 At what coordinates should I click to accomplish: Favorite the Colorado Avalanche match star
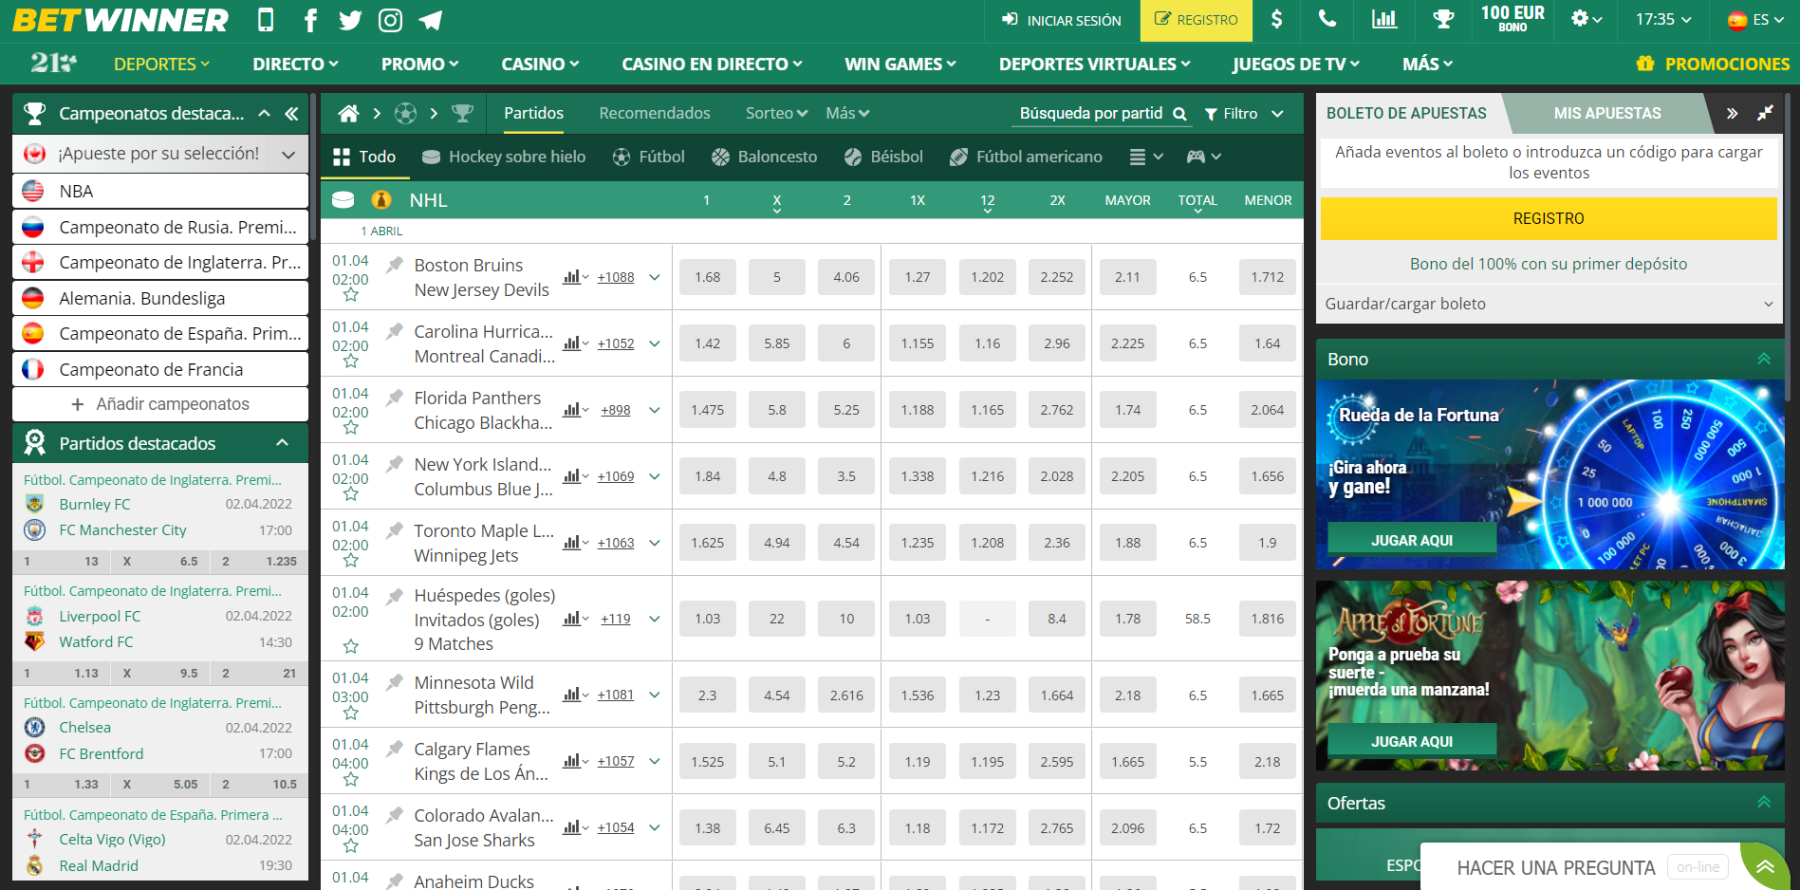tap(351, 846)
